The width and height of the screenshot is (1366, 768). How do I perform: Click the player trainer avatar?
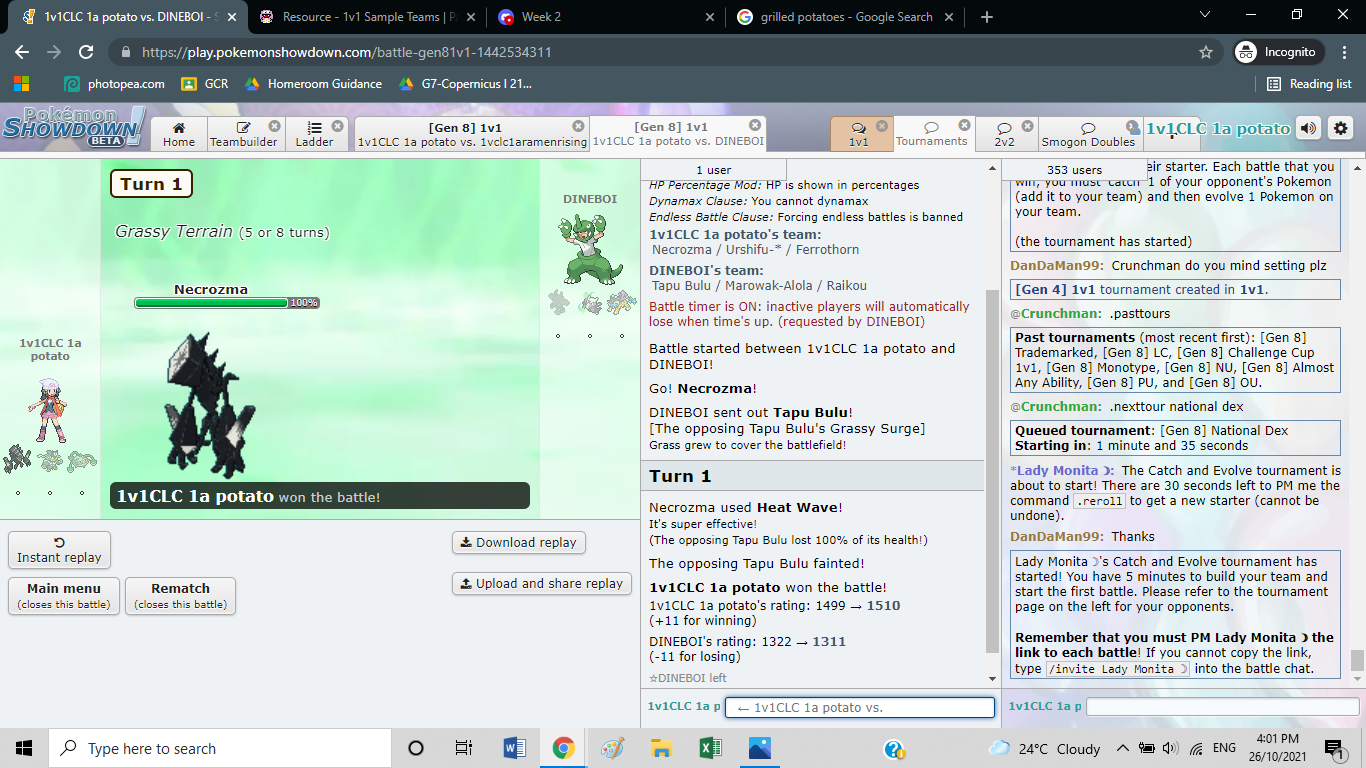pos(49,411)
